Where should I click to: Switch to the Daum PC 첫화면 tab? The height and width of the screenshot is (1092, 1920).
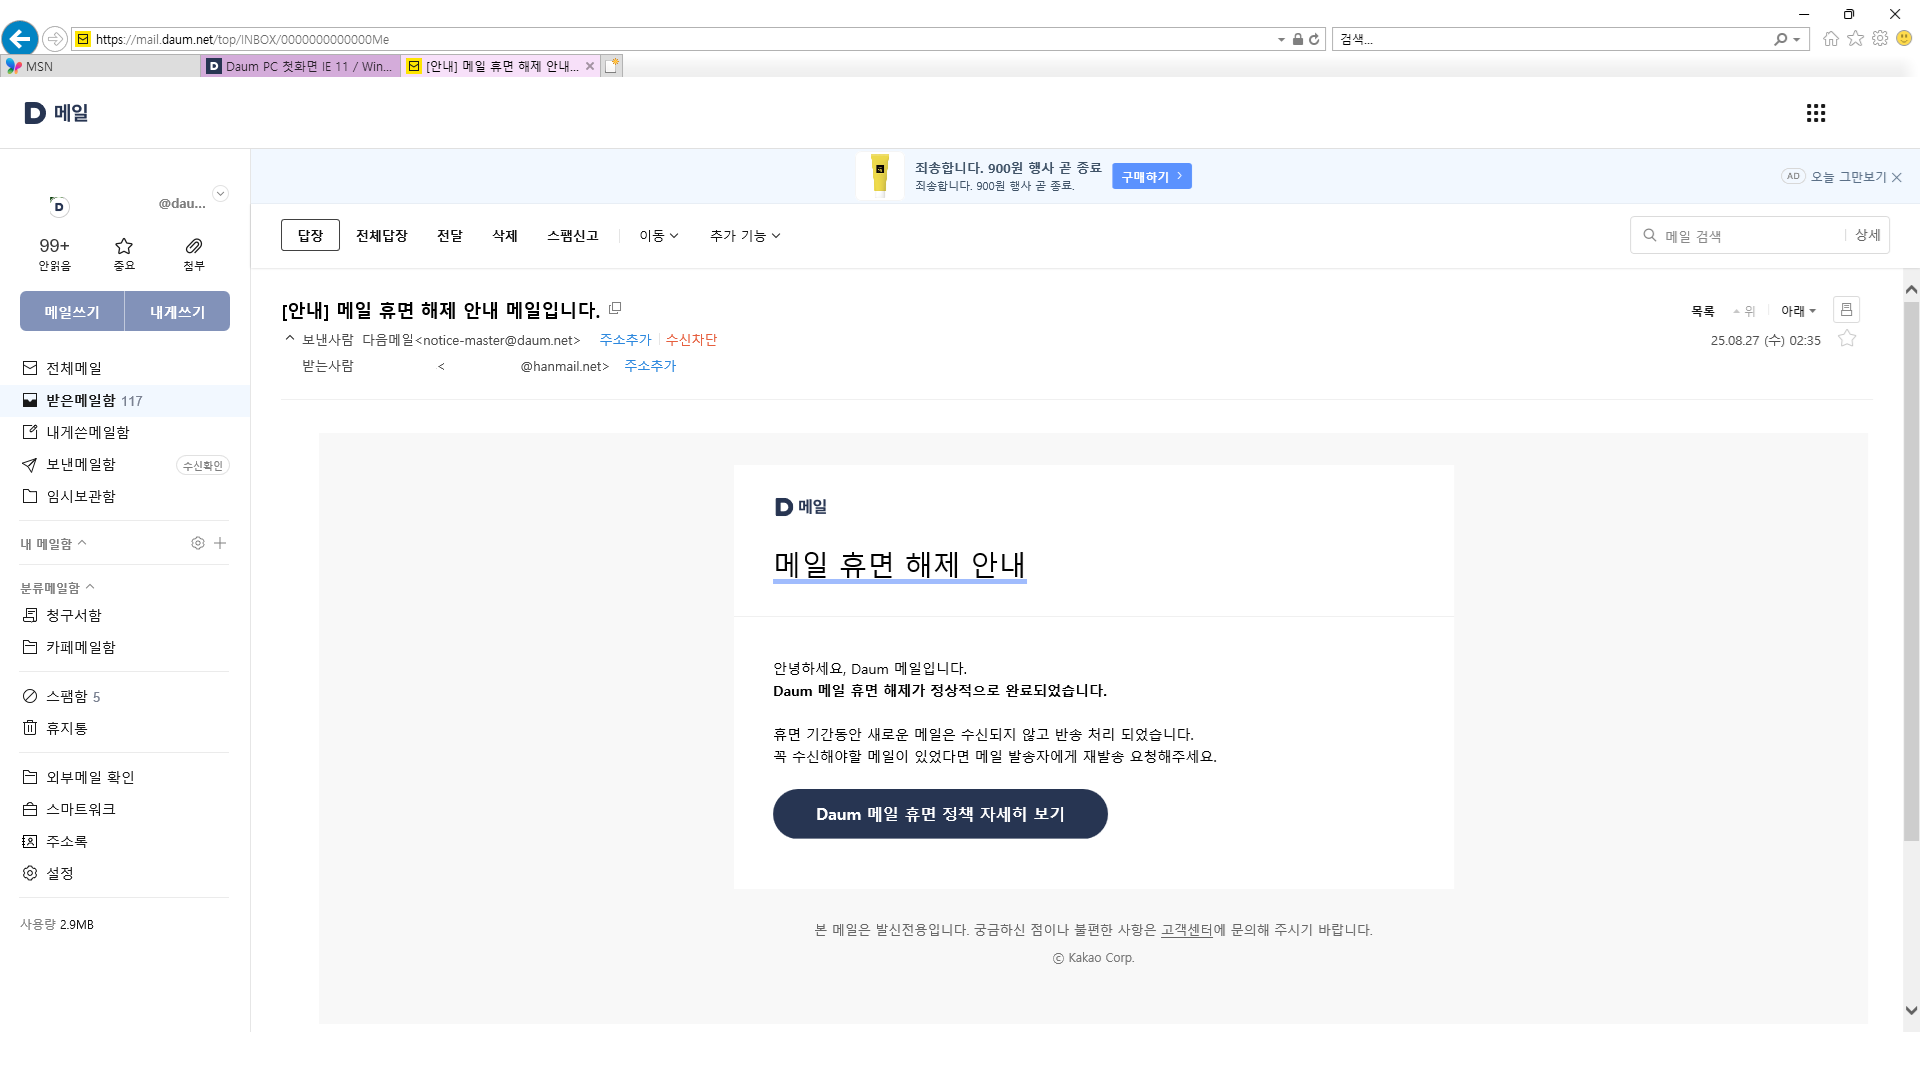click(x=300, y=66)
